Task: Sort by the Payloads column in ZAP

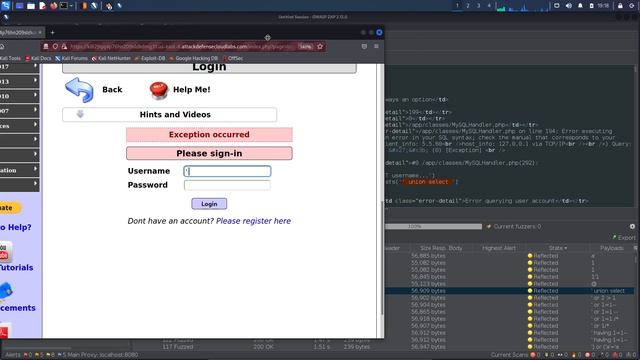Action: click(x=611, y=248)
